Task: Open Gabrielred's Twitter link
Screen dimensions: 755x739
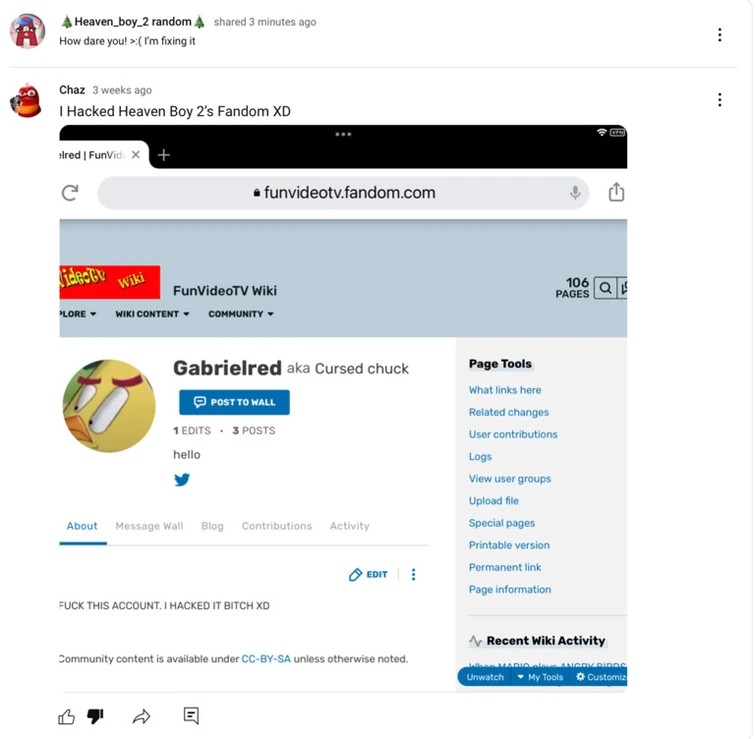Action: point(182,480)
